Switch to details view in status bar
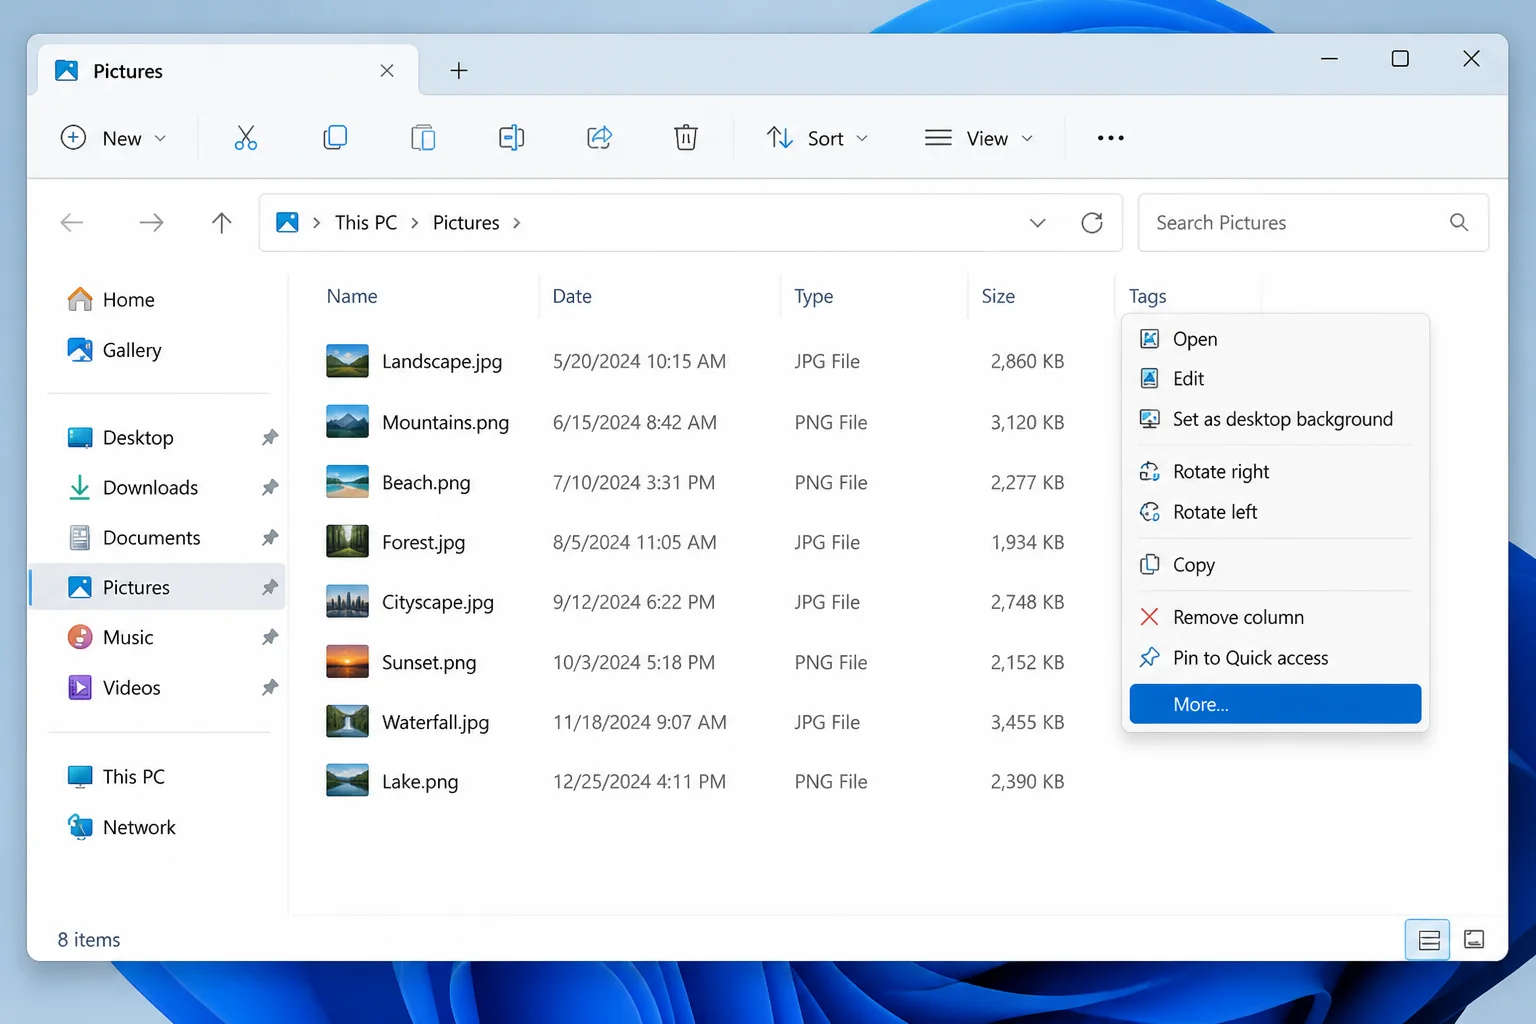Viewport: 1536px width, 1024px height. pos(1429,940)
